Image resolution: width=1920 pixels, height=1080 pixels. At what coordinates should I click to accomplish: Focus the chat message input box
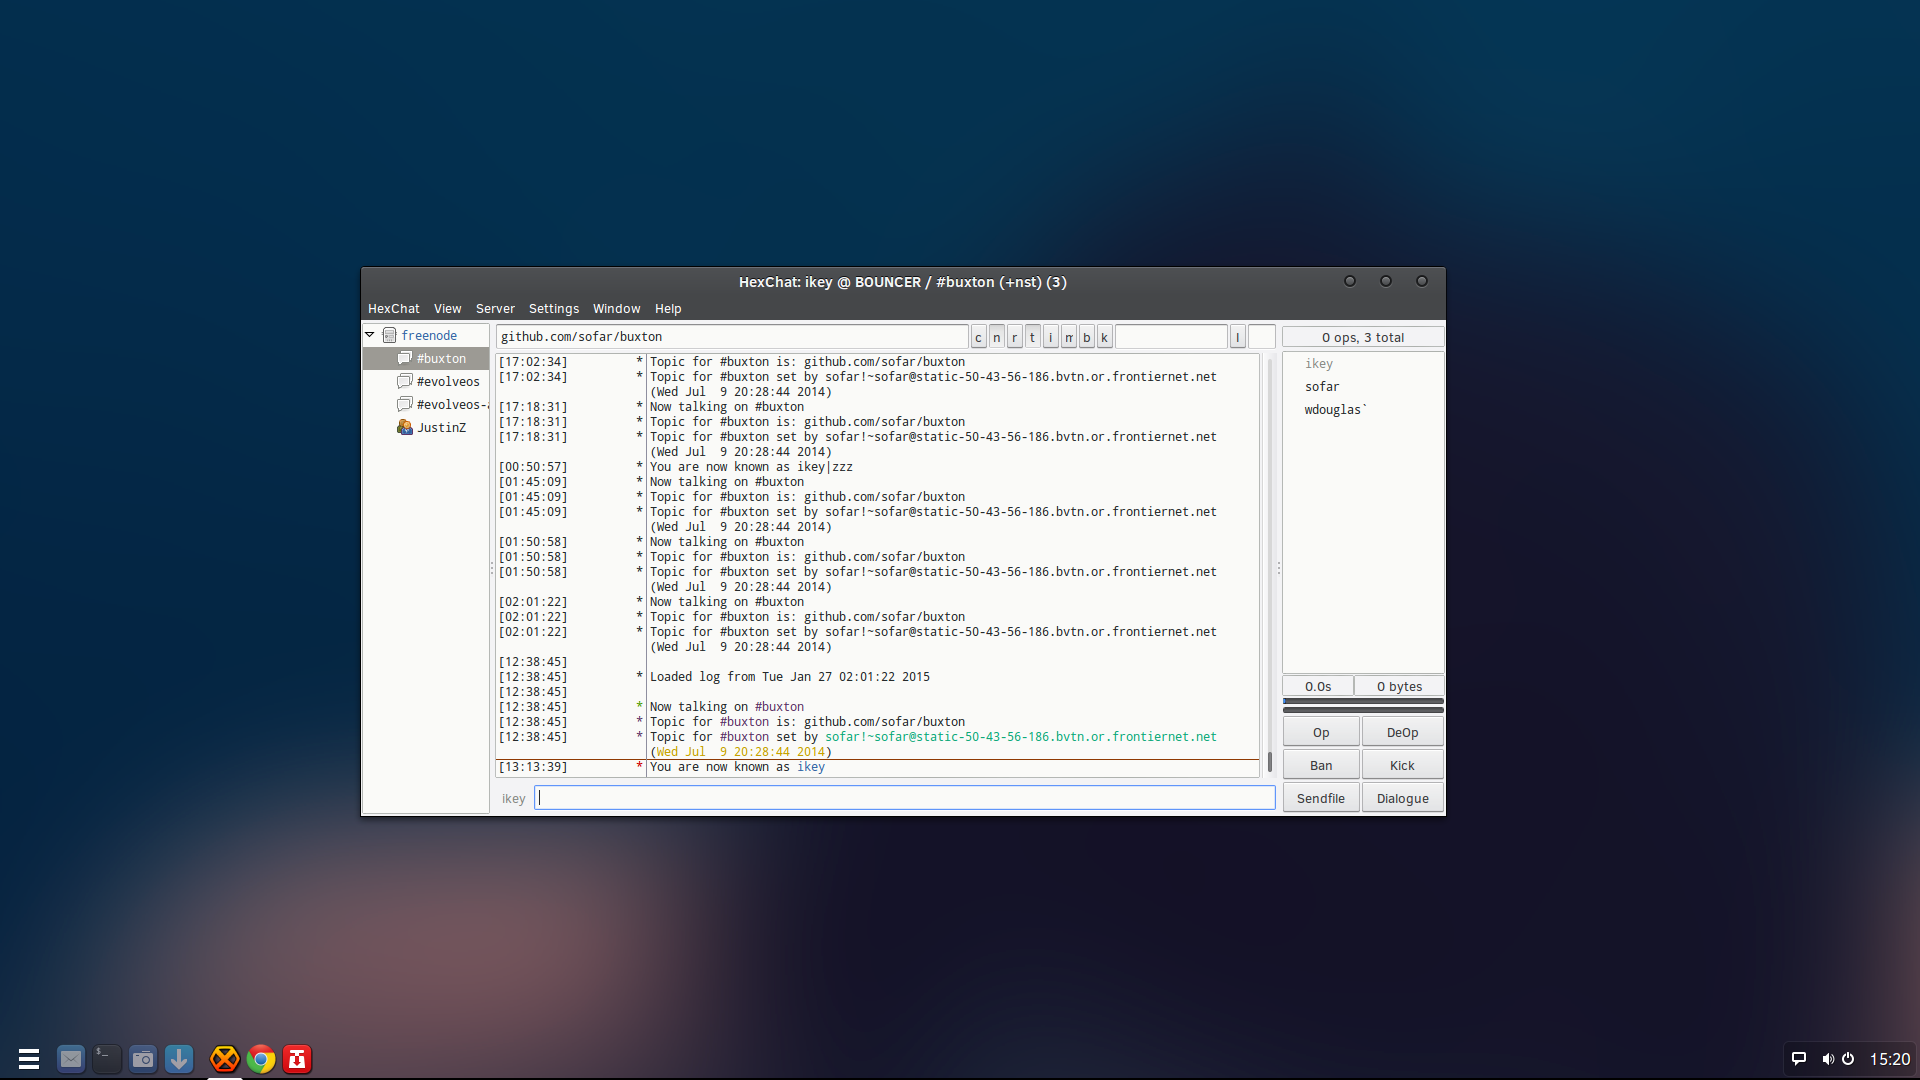click(904, 797)
